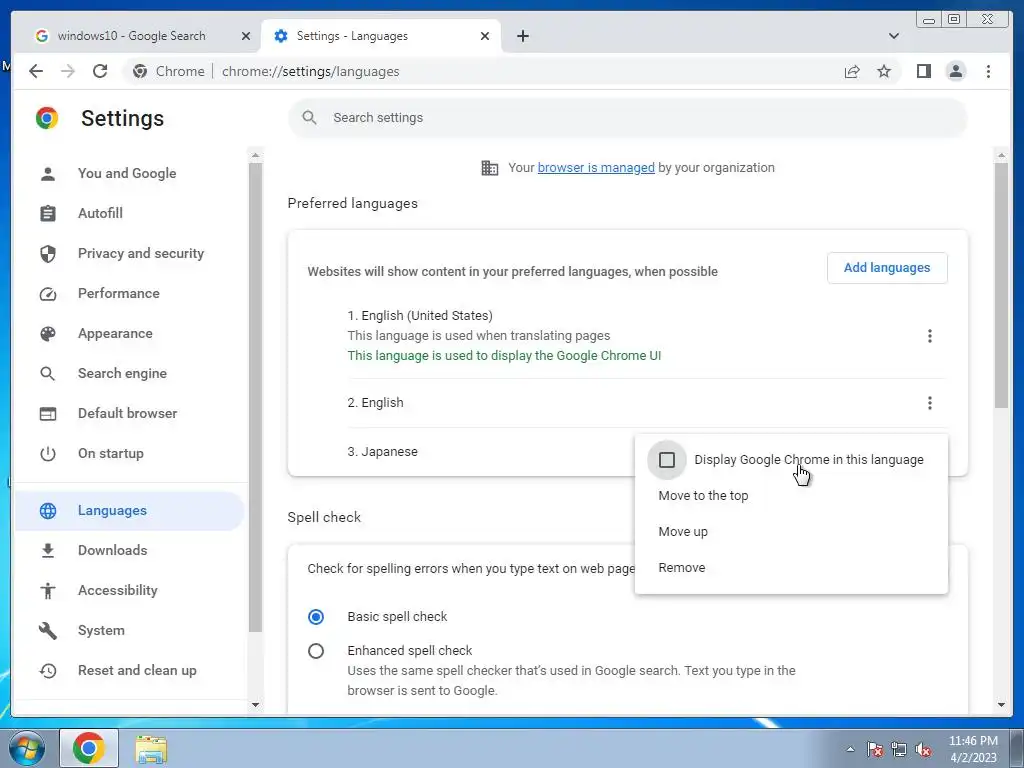Click the managed organization building icon
Viewport: 1024px width, 768px height.
pos(489,168)
